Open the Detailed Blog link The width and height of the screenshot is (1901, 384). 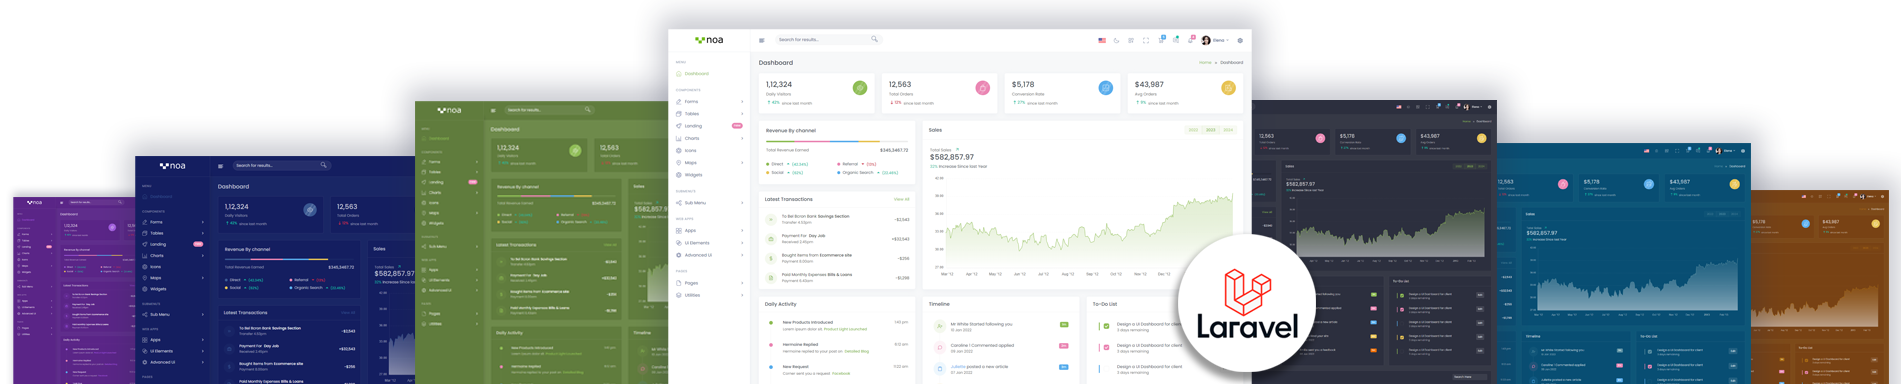tap(856, 351)
